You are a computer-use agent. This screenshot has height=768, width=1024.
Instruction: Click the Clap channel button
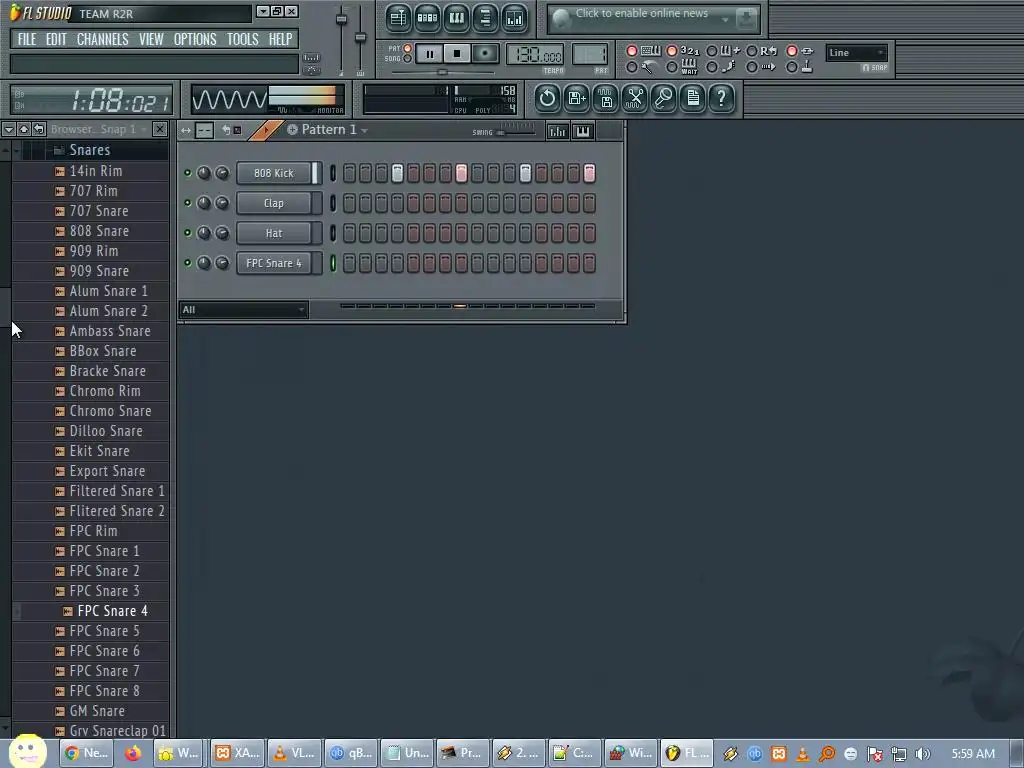pos(274,203)
